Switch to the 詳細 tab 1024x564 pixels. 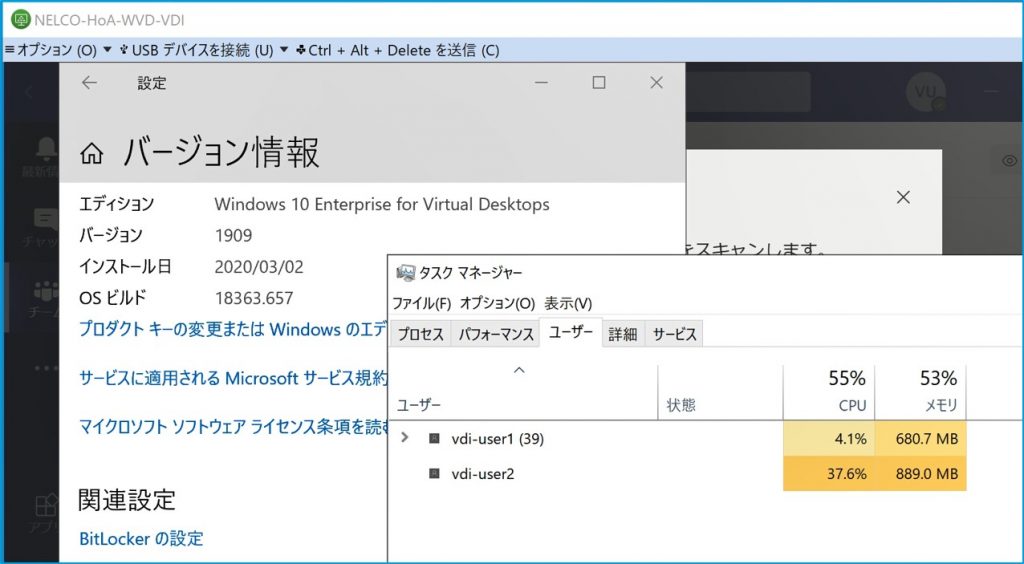(x=622, y=334)
